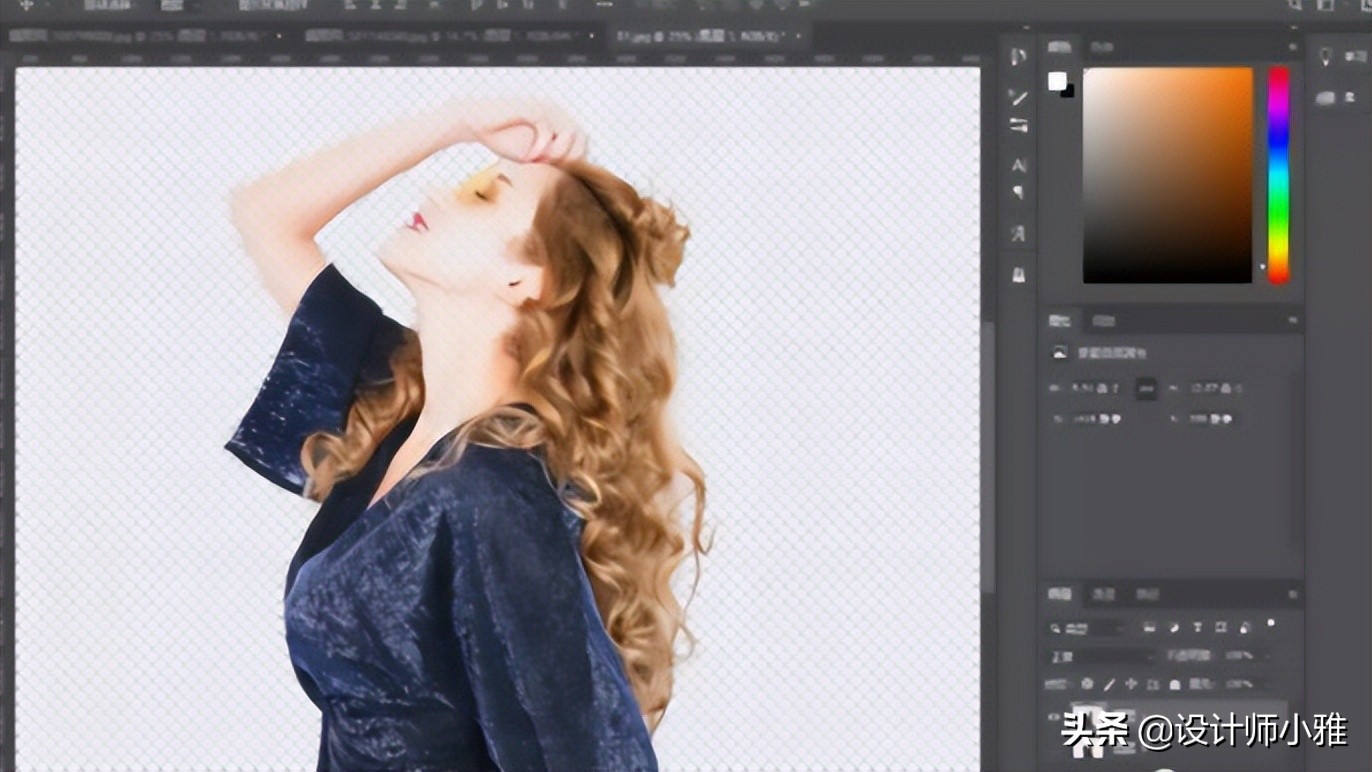This screenshot has height=772, width=1372.
Task: Select the Hand tool in the toolbar
Action: (1018, 273)
